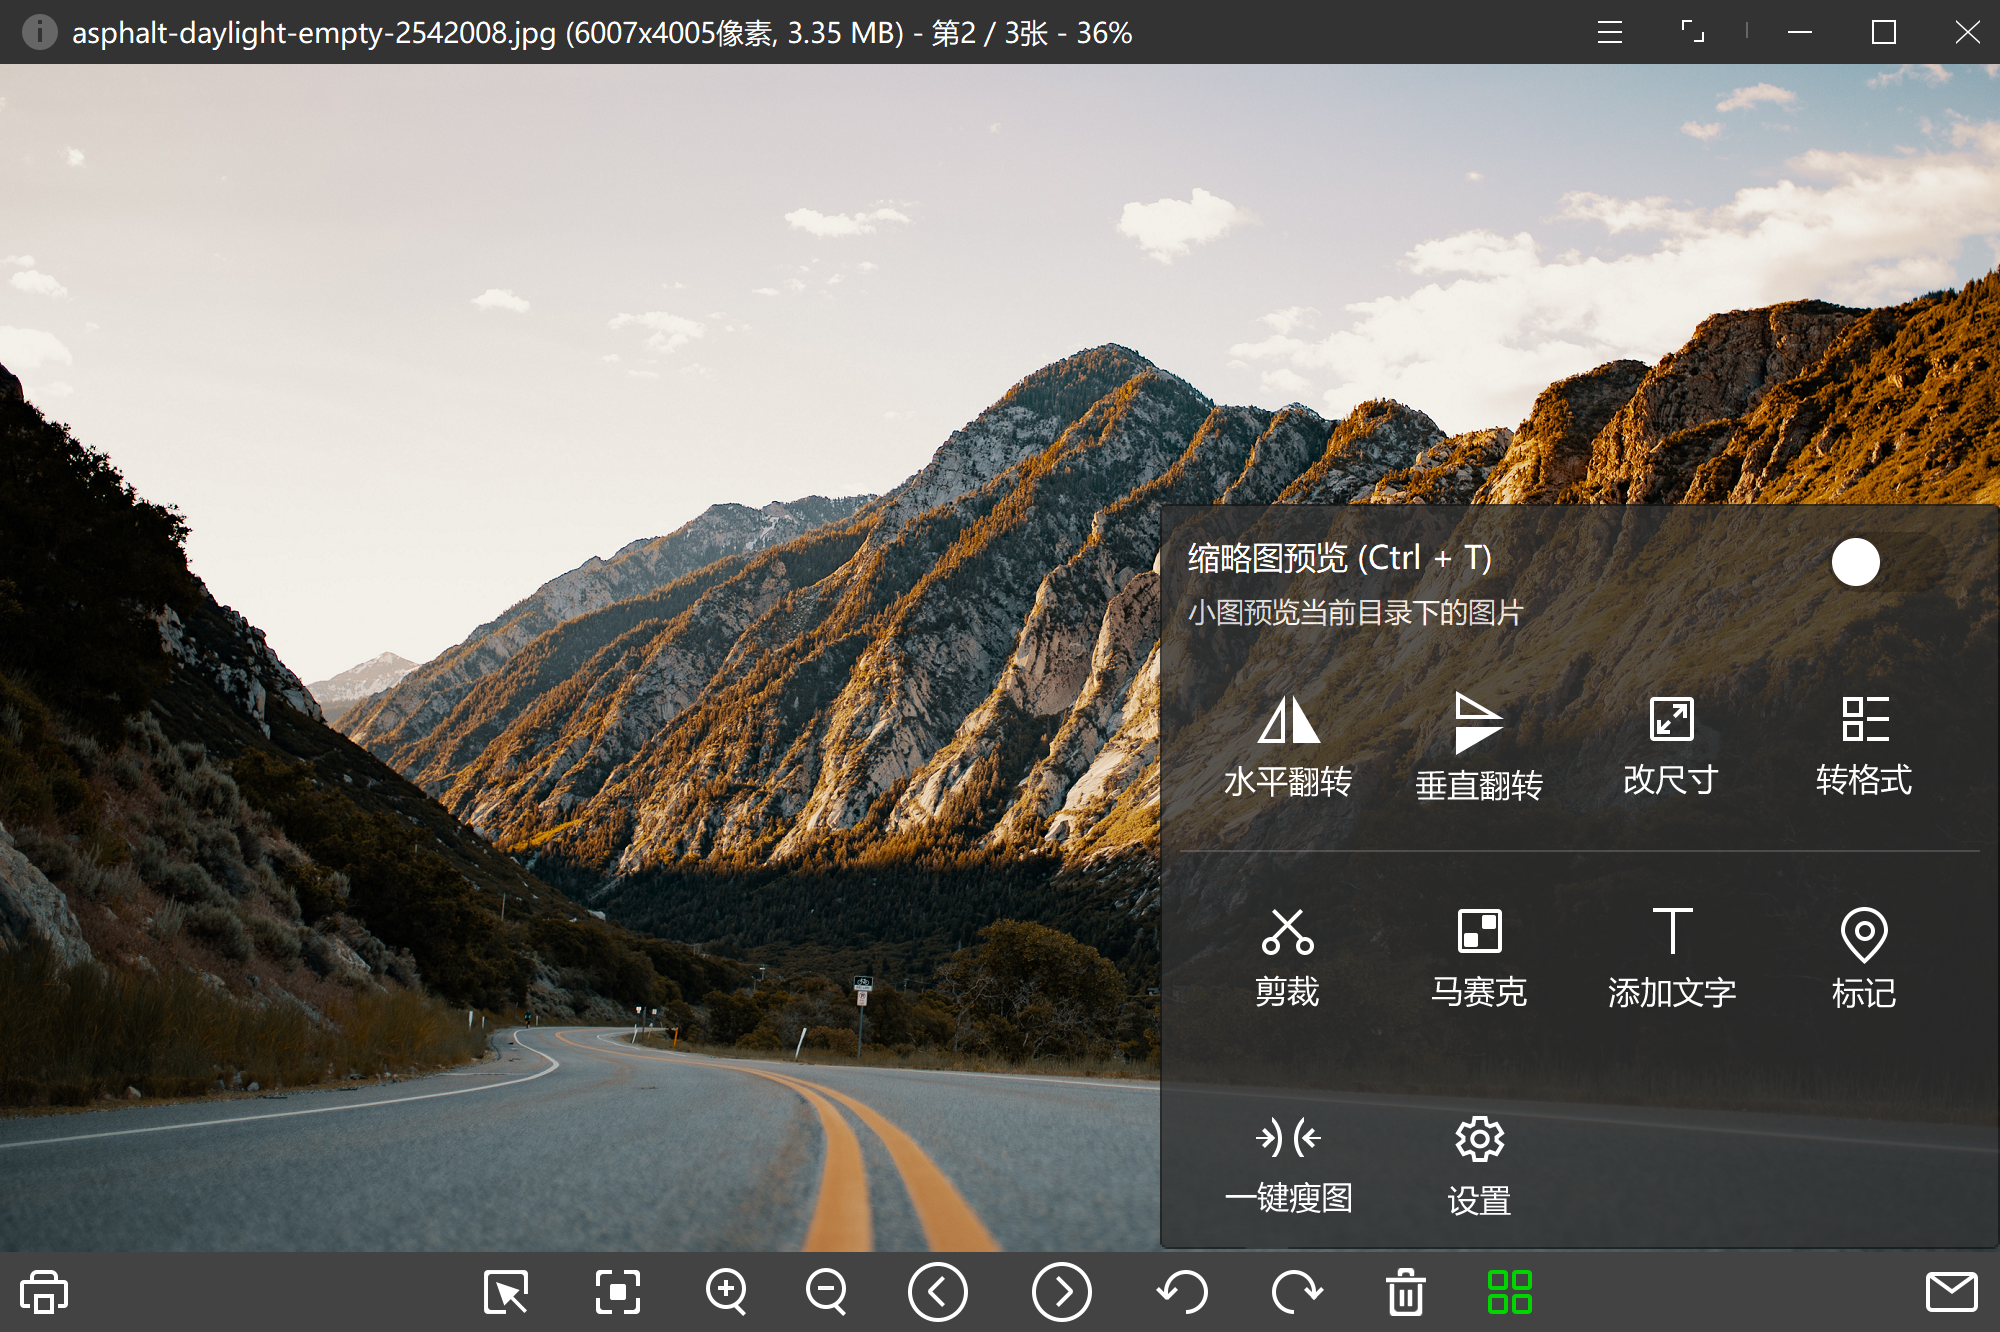This screenshot has width=2000, height=1332.
Task: Click the horizontal flip (水平翻转) icon
Action: click(1288, 720)
